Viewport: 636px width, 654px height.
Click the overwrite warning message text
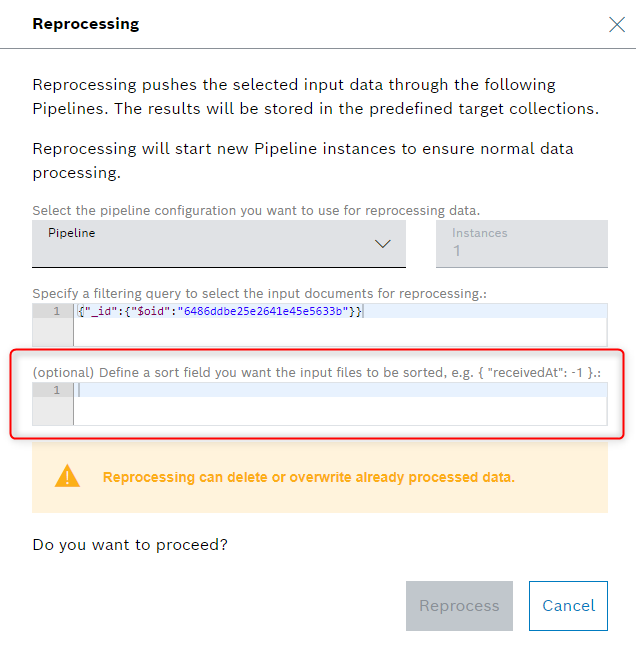(308, 477)
